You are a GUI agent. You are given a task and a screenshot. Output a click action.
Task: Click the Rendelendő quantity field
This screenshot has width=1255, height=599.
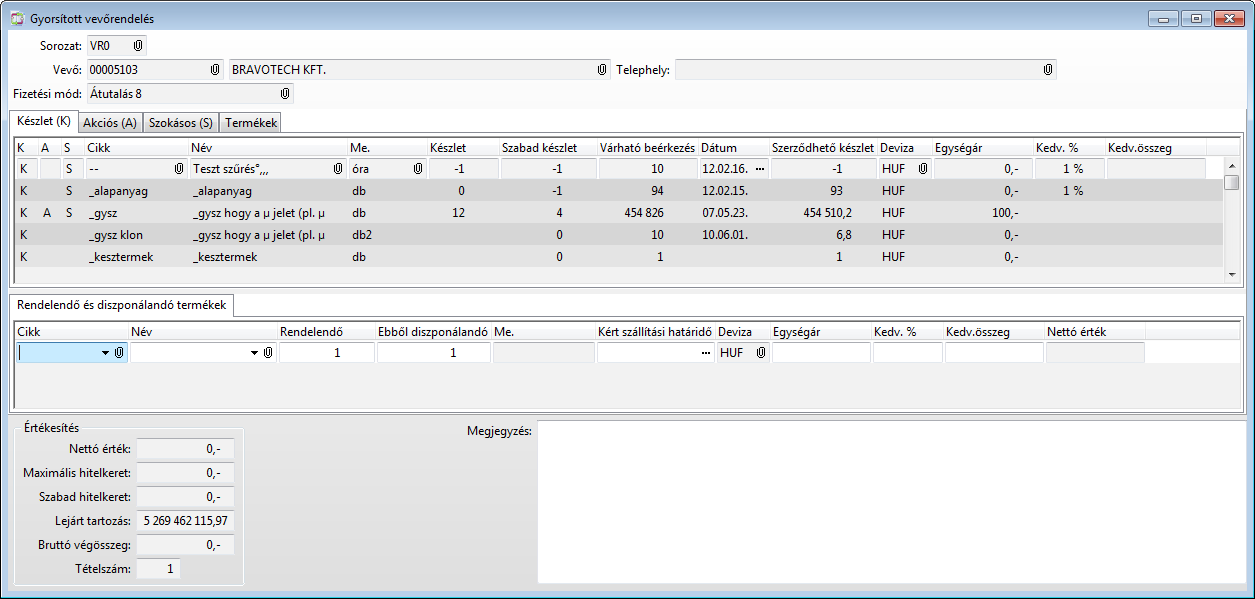326,353
